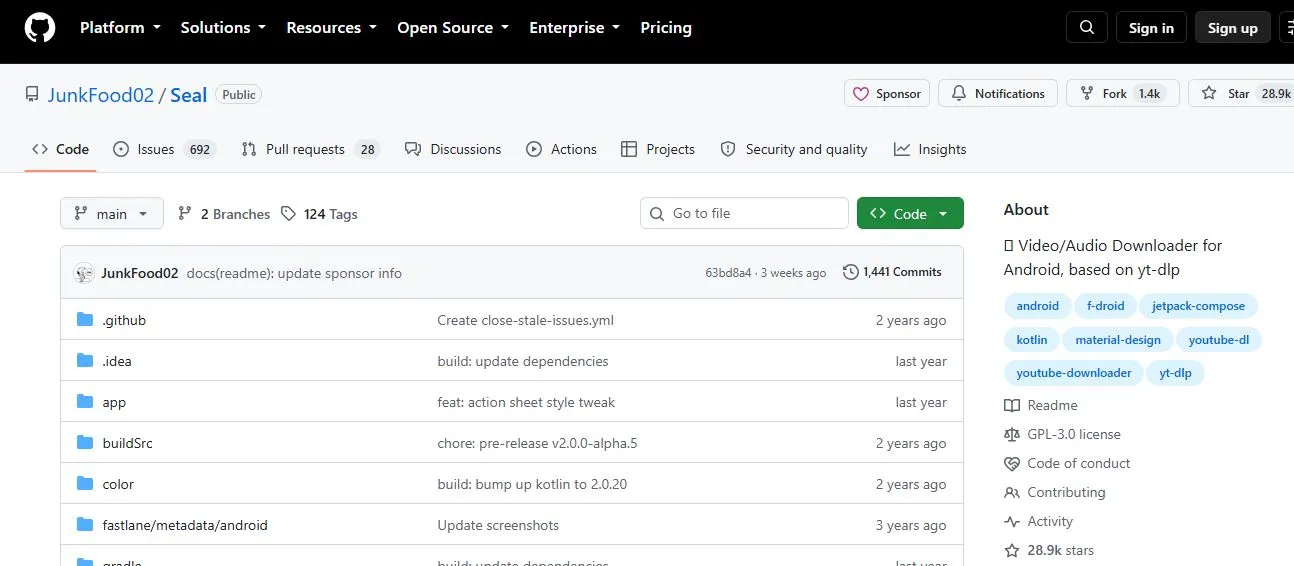
Task: Open commit hash 63bd8a4
Action: click(x=728, y=272)
